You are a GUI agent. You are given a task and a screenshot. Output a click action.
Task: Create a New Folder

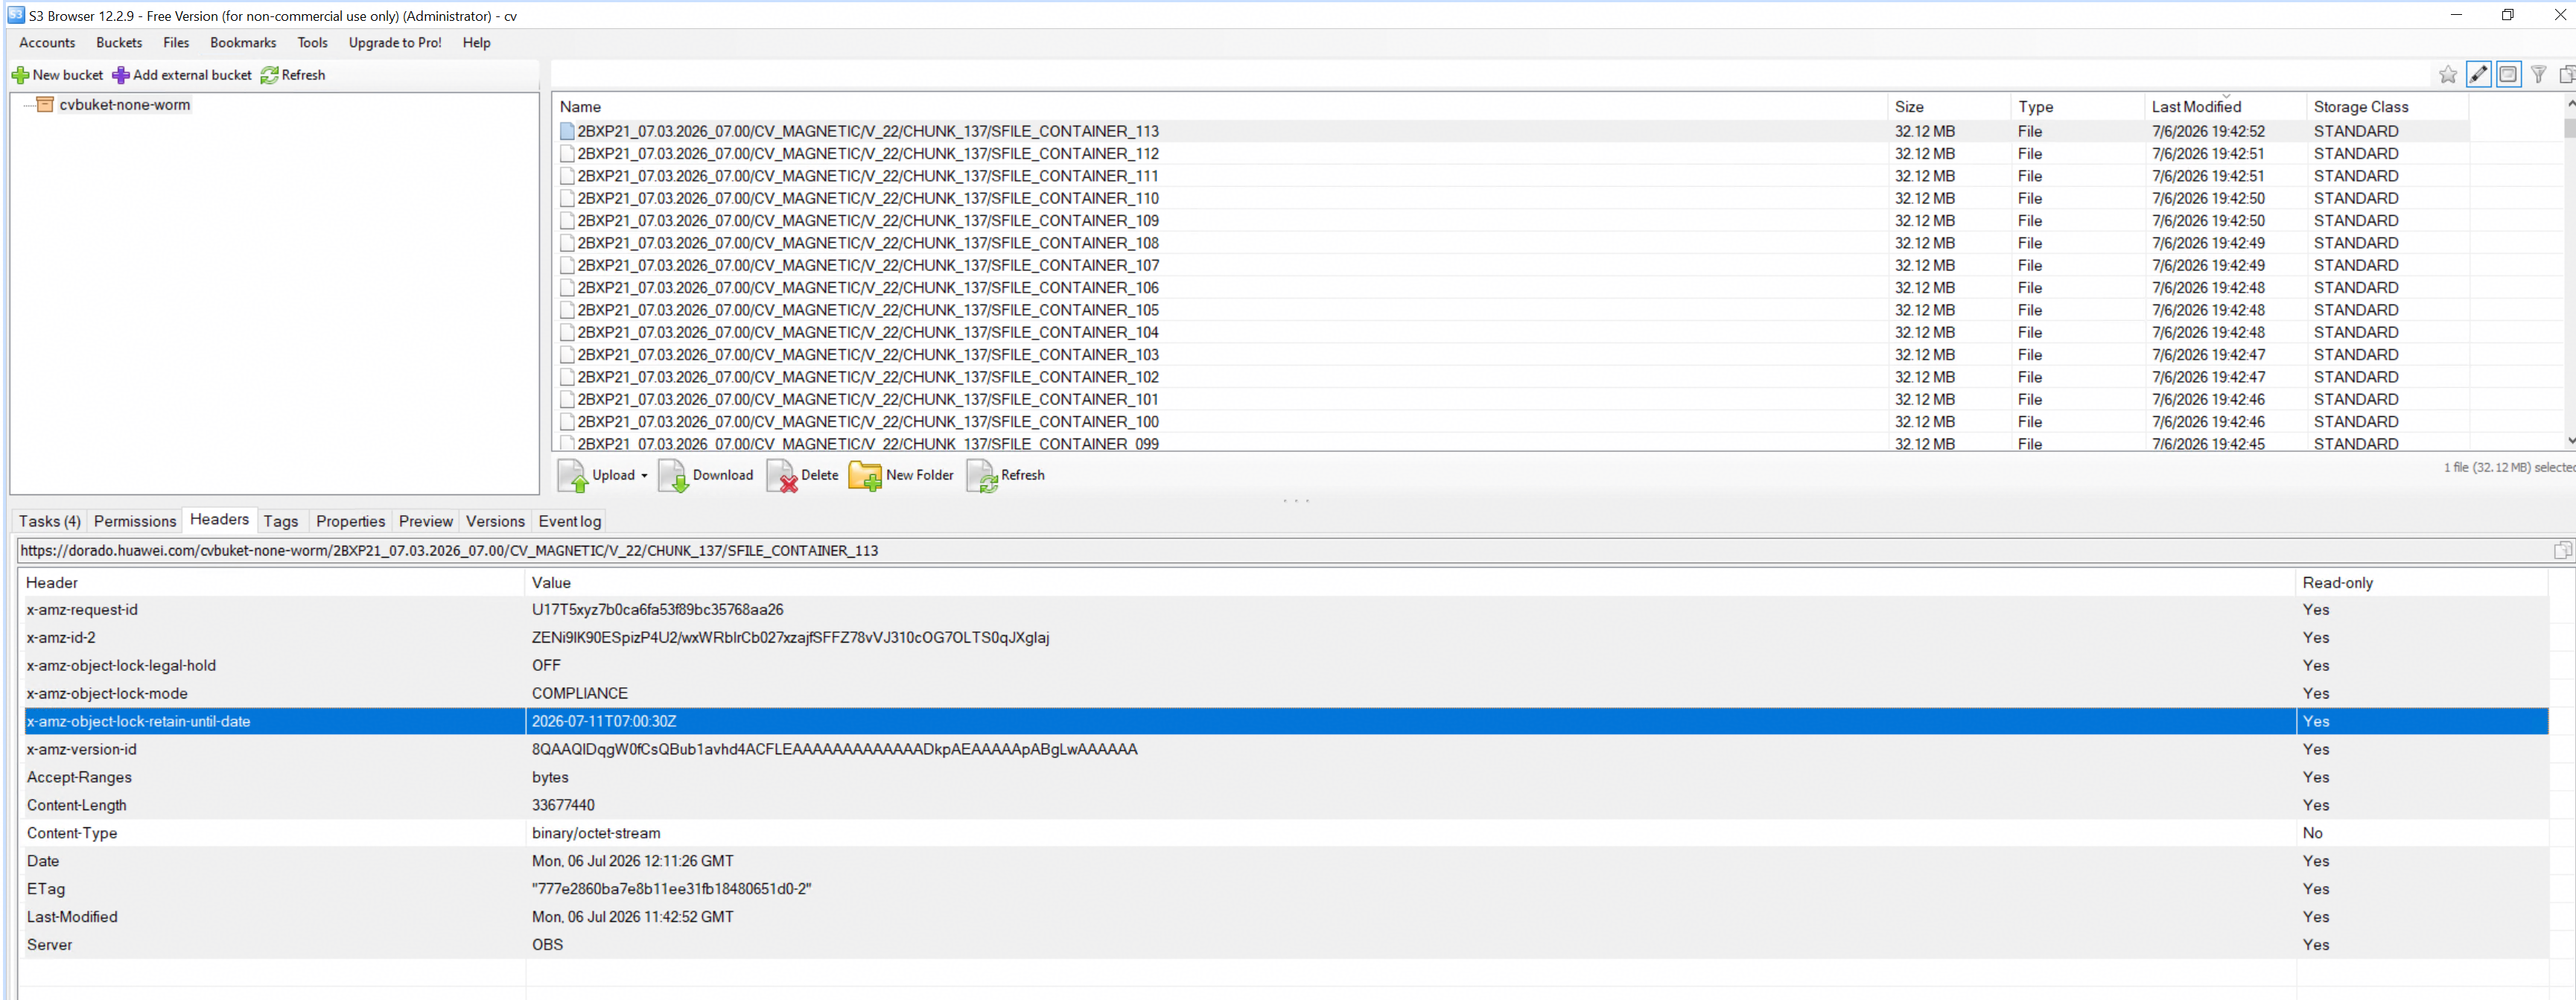click(x=901, y=476)
